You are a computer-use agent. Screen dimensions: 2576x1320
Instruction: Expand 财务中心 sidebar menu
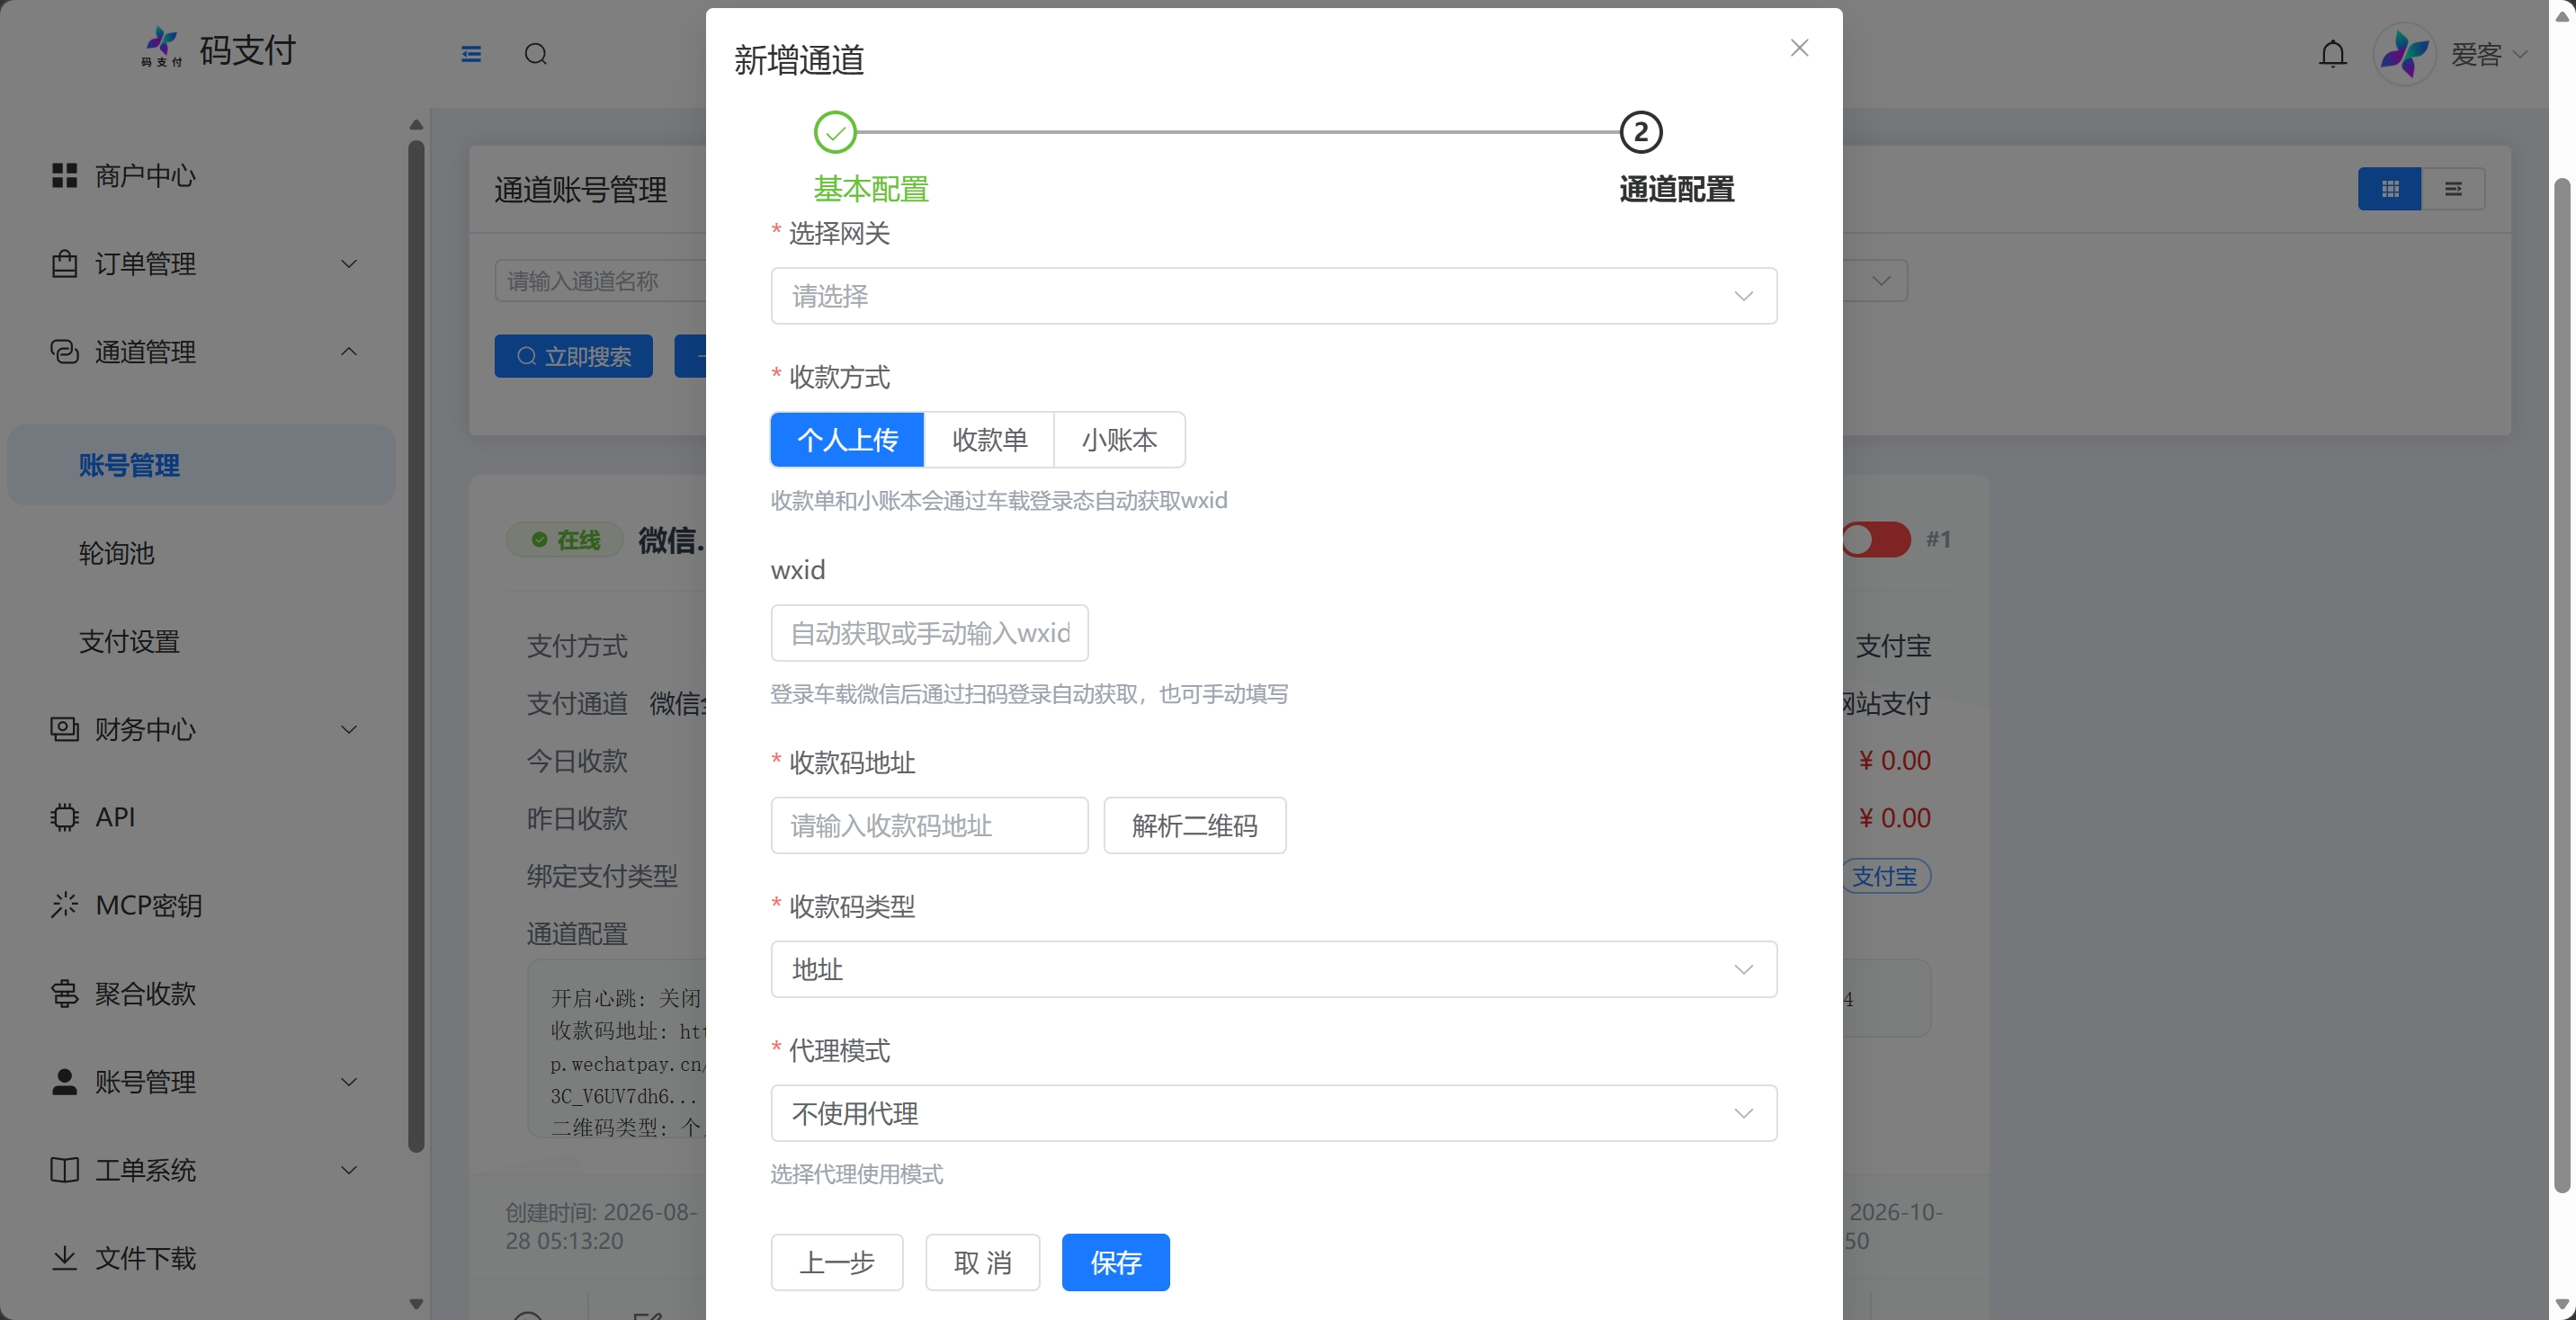[202, 729]
